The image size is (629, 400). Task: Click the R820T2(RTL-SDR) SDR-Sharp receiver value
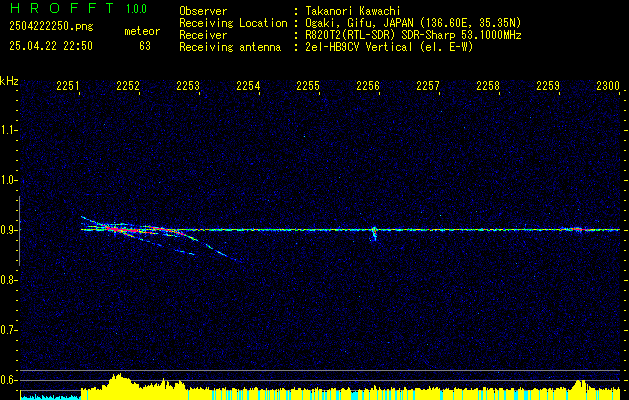pos(413,35)
